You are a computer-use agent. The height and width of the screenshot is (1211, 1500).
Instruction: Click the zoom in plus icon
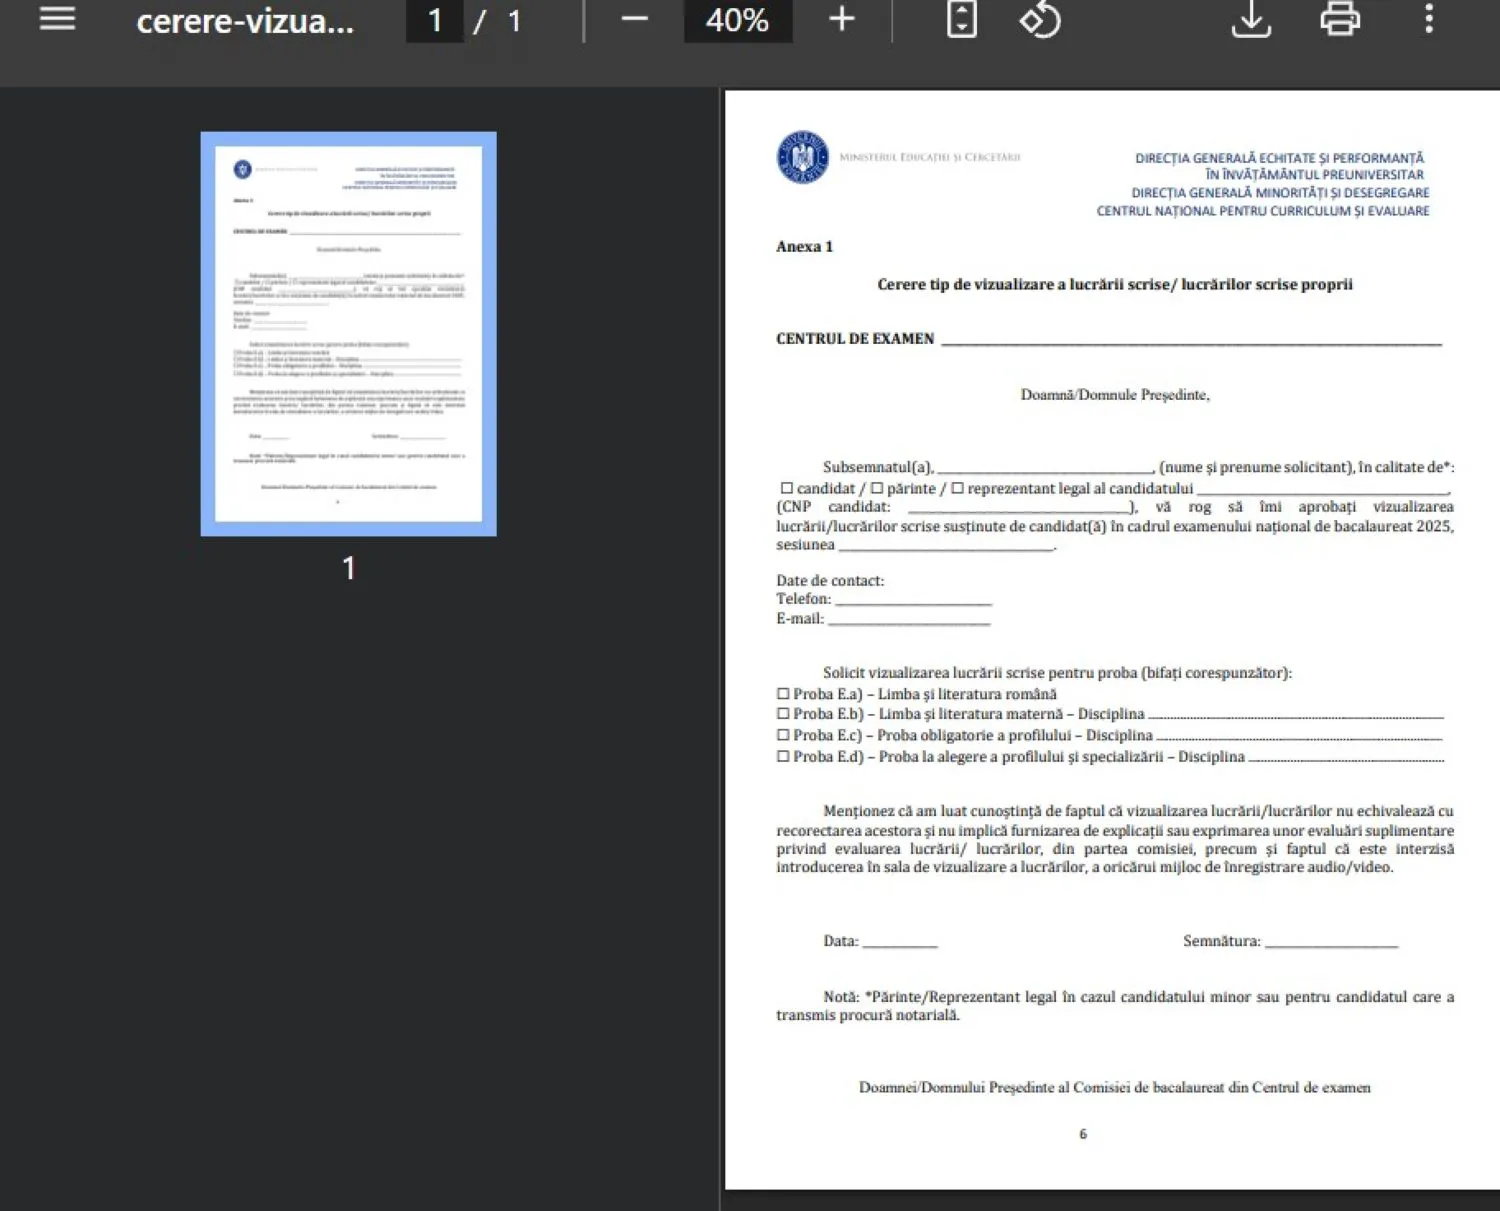tap(842, 19)
